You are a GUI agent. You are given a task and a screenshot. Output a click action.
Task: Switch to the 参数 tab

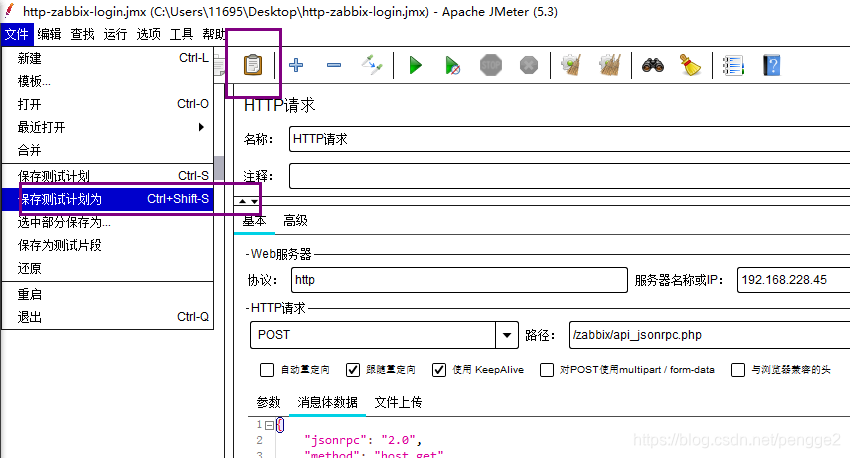point(268,402)
